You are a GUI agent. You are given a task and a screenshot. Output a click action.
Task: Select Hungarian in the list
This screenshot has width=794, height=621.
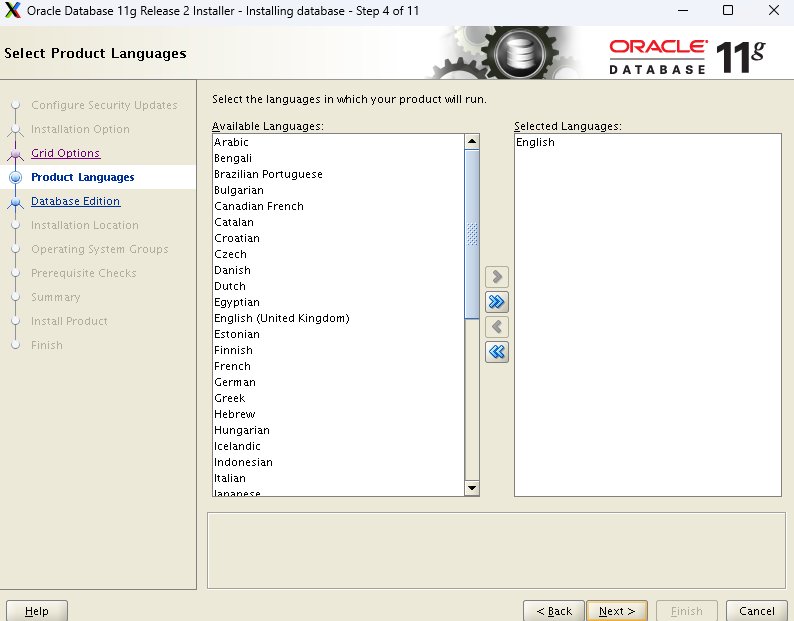click(338, 431)
